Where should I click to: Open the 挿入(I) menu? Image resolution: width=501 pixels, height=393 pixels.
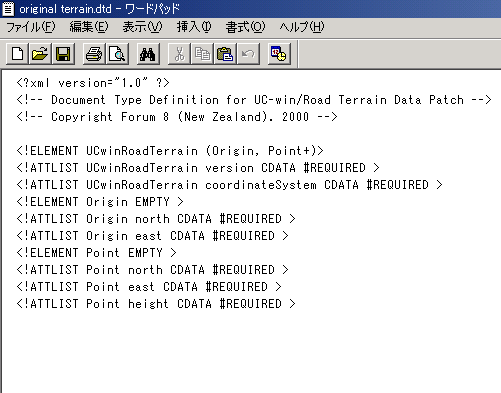coord(194,27)
